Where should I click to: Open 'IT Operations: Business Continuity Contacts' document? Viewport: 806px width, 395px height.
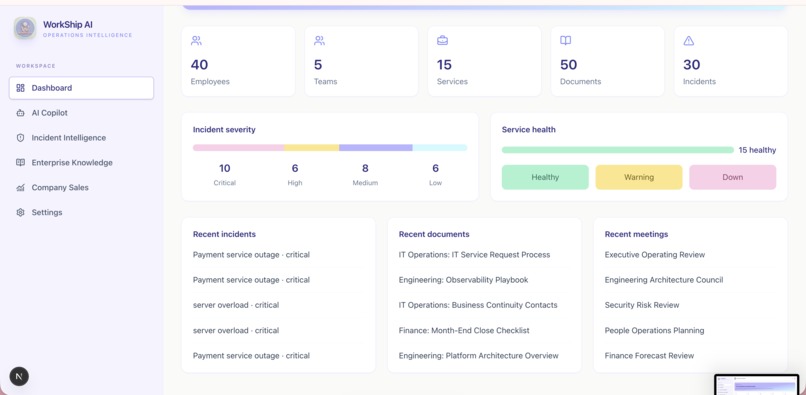478,305
